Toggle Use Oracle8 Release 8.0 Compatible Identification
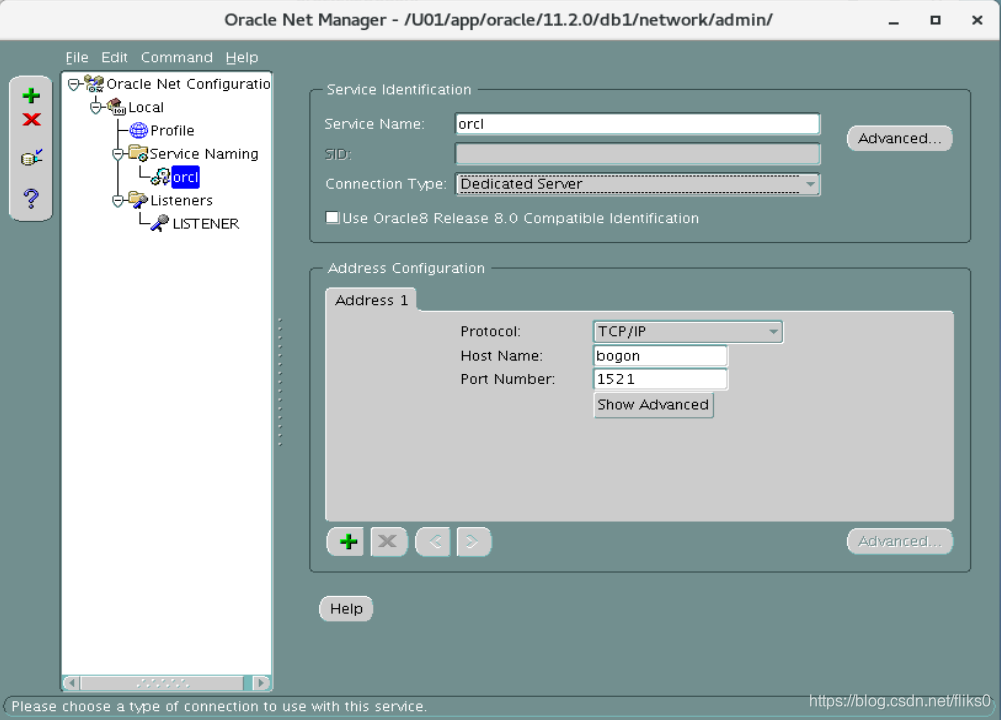Screen dimensions: 1001x720 point(333,218)
